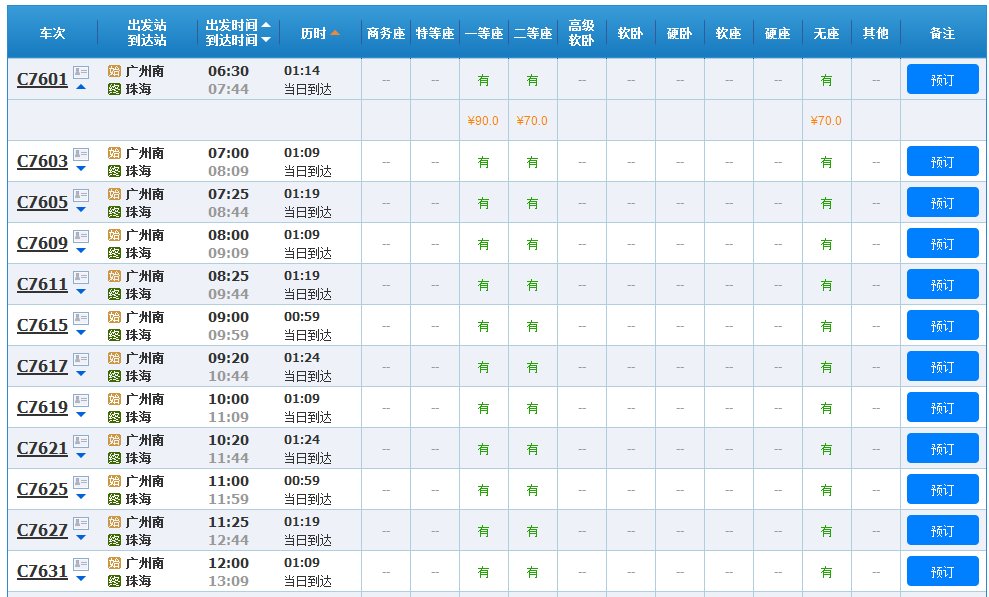This screenshot has width=989, height=597.
Task: Click the 车次 column header
Action: pyautogui.click(x=51, y=32)
